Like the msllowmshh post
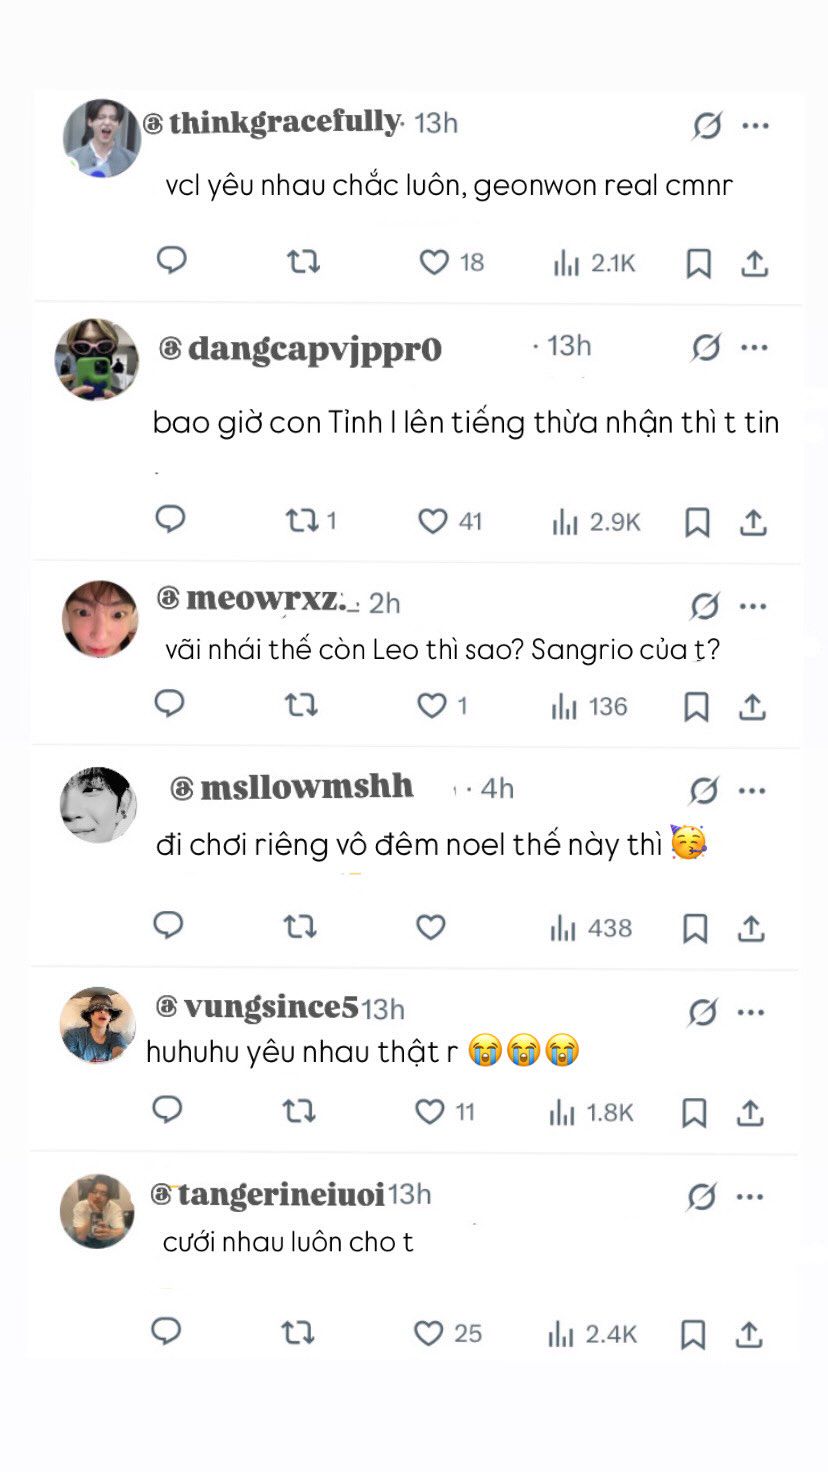Viewport: 828px width, 1472px height. [430, 928]
